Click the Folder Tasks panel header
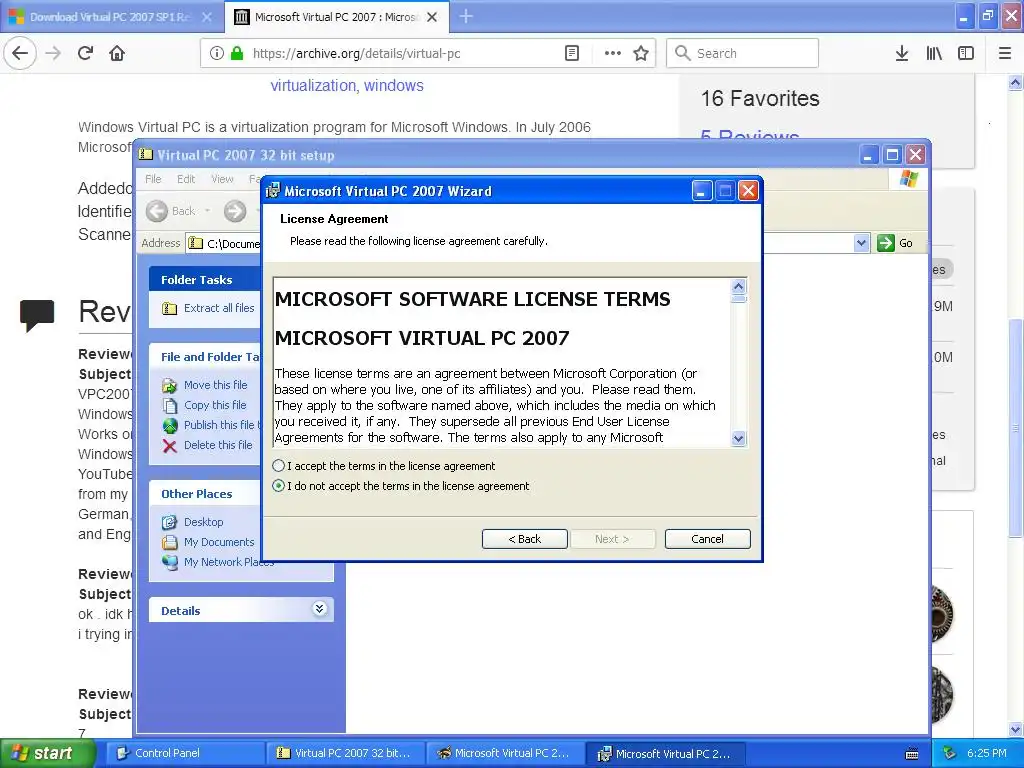The width and height of the screenshot is (1024, 768). [206, 280]
